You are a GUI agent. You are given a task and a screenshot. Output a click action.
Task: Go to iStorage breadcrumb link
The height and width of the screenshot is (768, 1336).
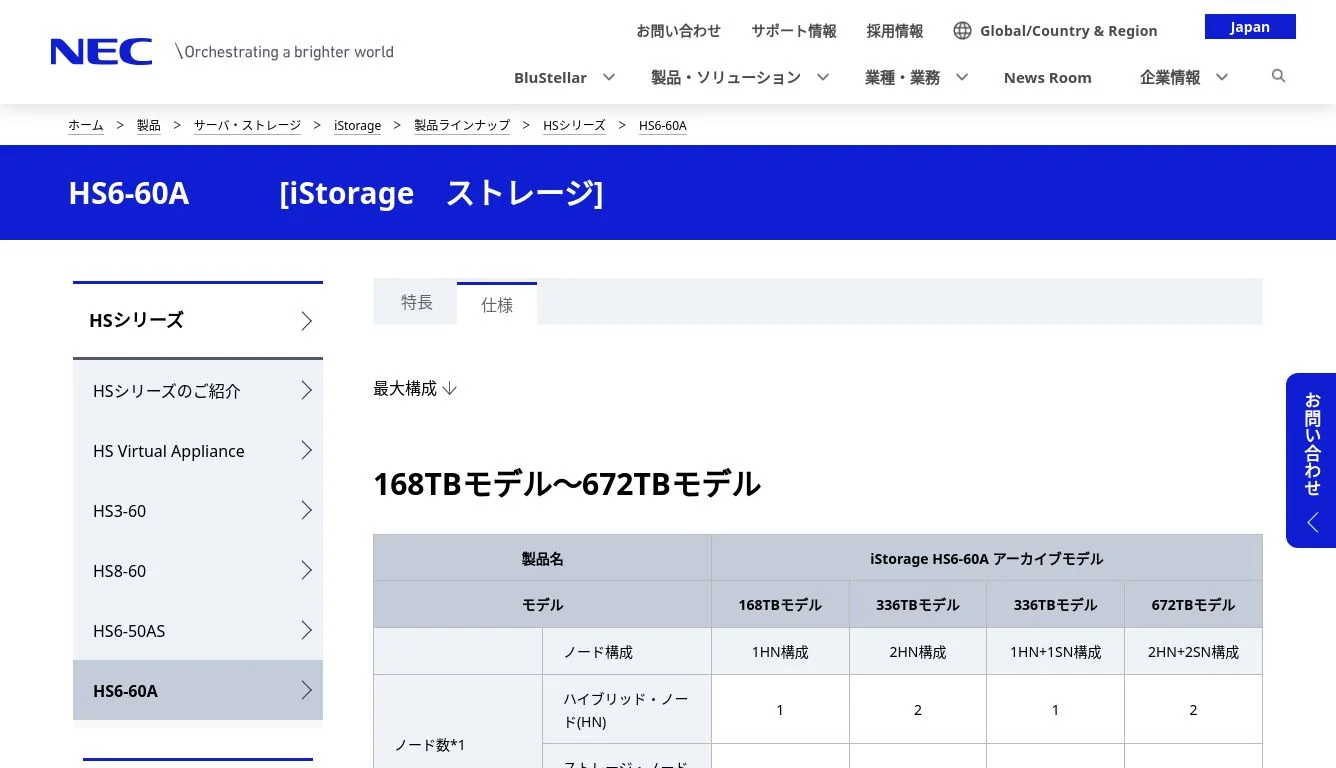(x=357, y=126)
